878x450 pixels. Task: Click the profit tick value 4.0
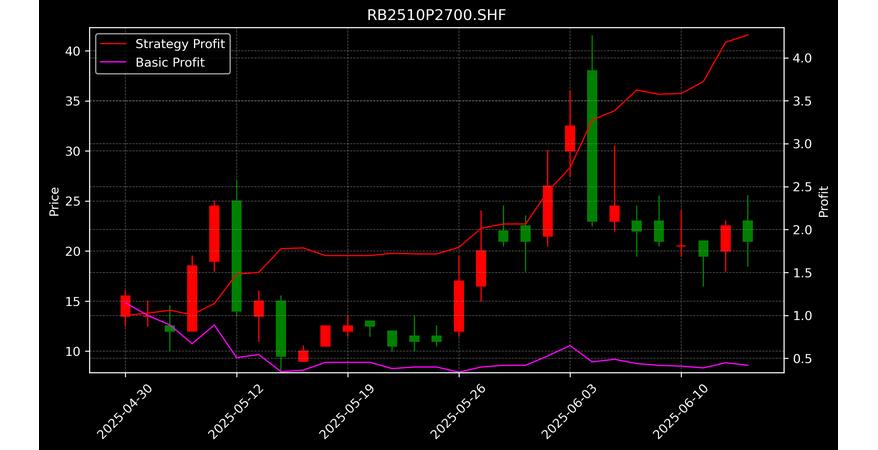[801, 58]
